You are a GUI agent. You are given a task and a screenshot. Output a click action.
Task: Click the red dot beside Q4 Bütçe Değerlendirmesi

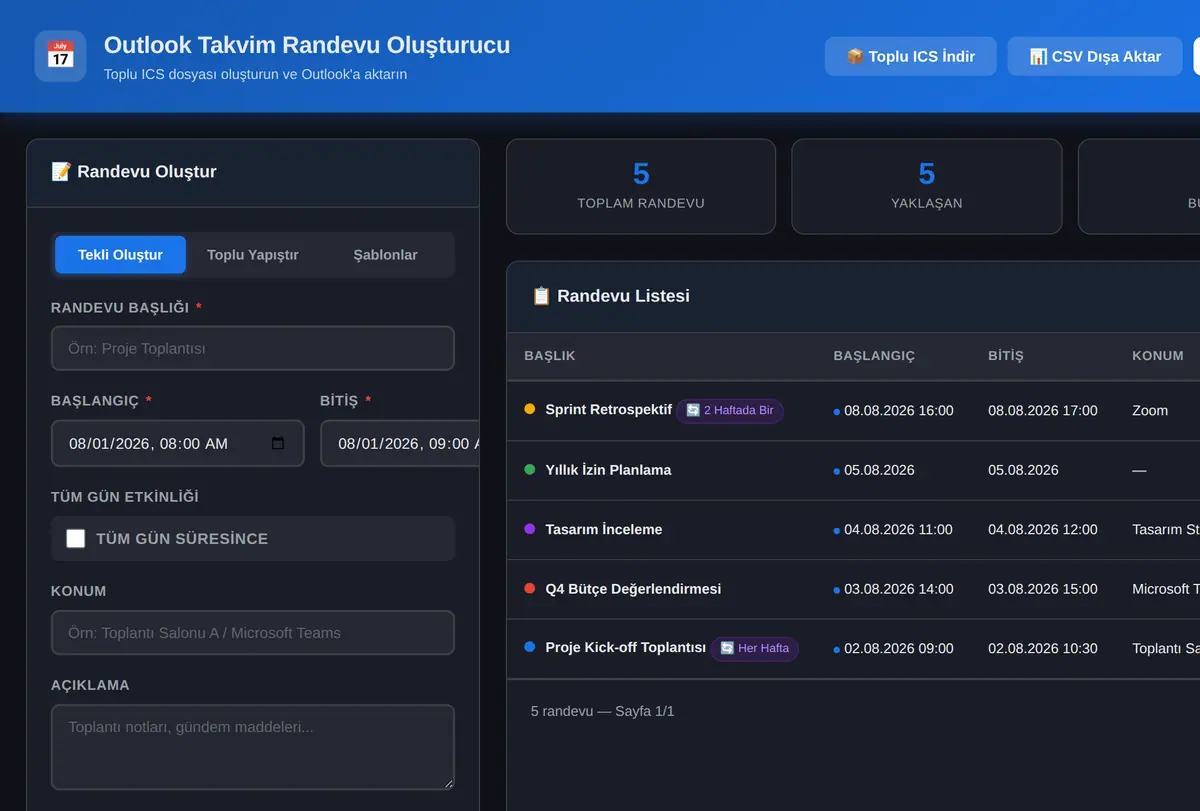pos(530,588)
